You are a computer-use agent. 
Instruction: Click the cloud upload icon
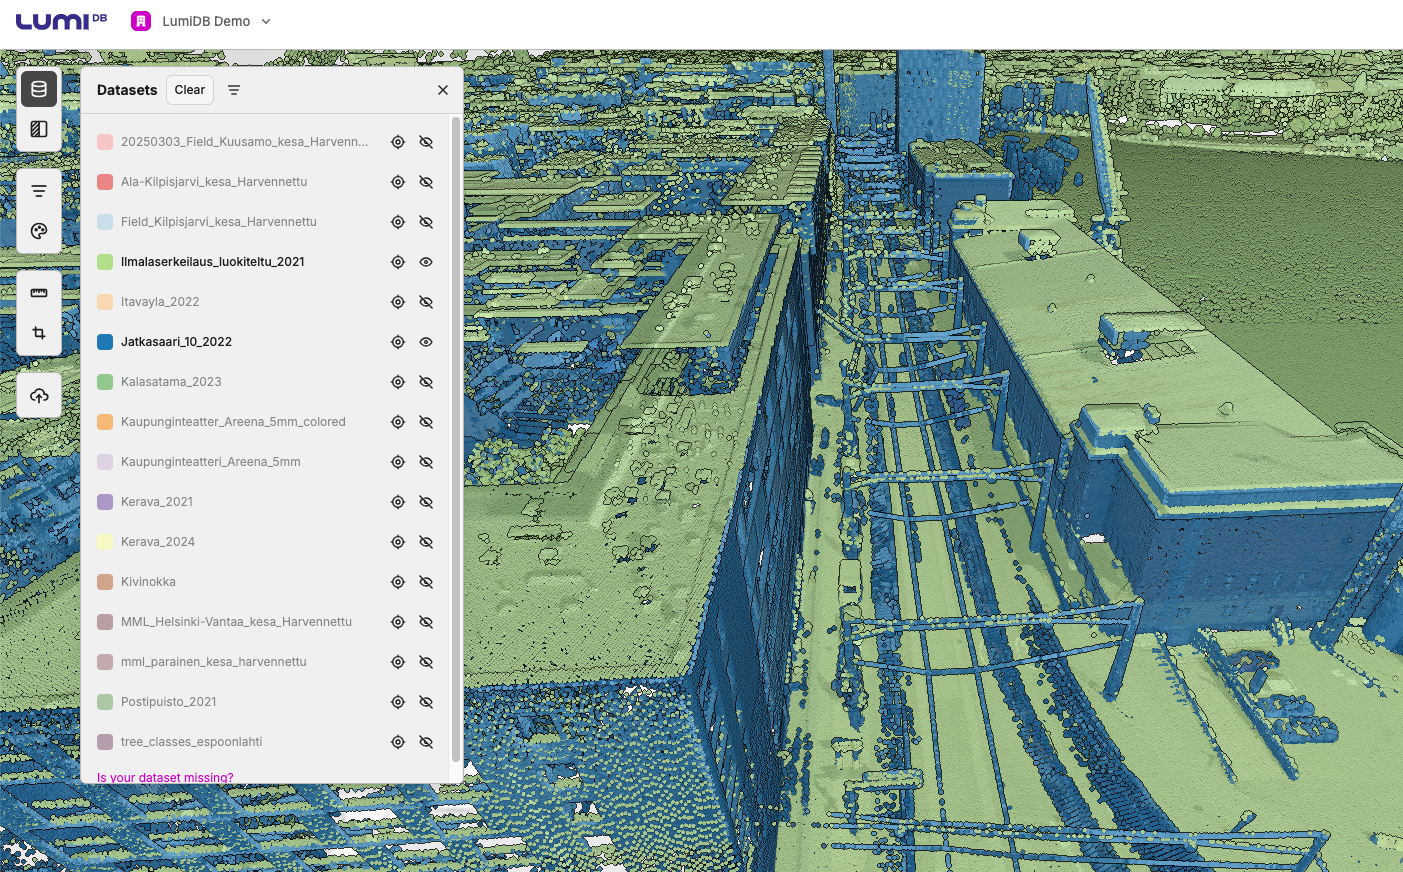click(39, 396)
